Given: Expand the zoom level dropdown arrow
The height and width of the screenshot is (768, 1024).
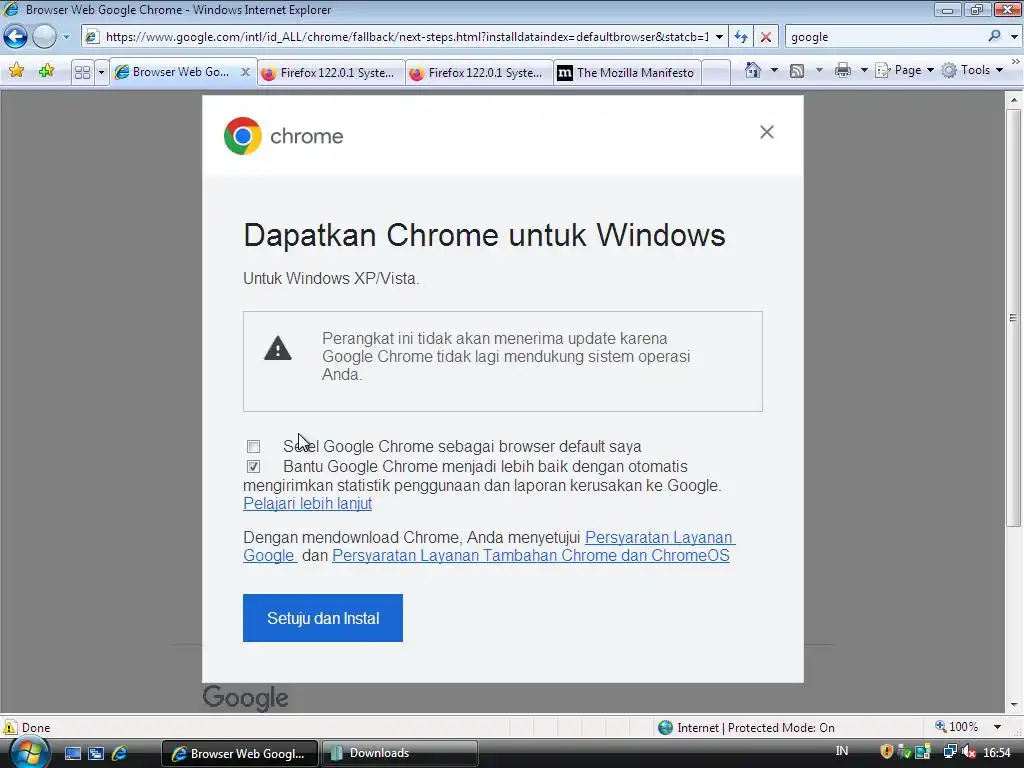Looking at the screenshot, I should 997,727.
